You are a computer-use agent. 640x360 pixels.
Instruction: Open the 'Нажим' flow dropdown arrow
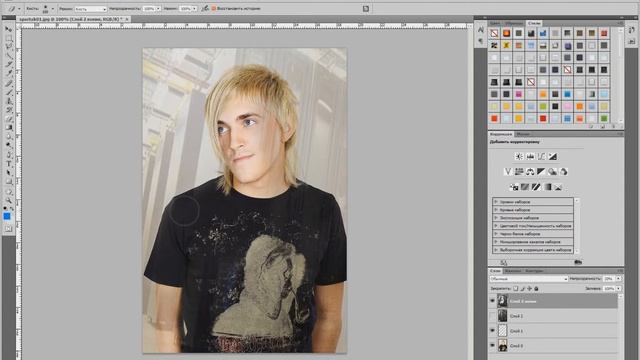pyautogui.click(x=194, y=9)
